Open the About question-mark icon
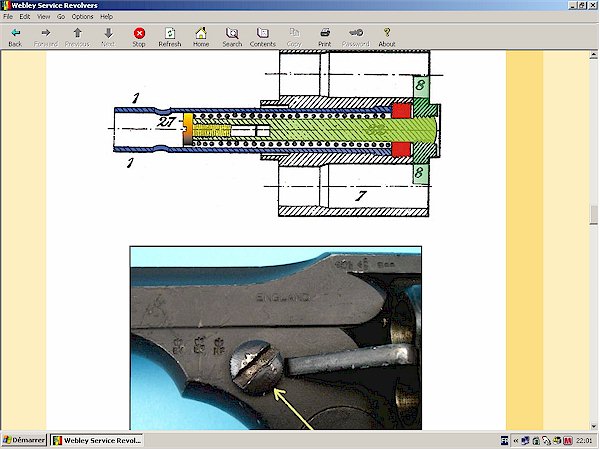This screenshot has width=600, height=450. pos(387,33)
